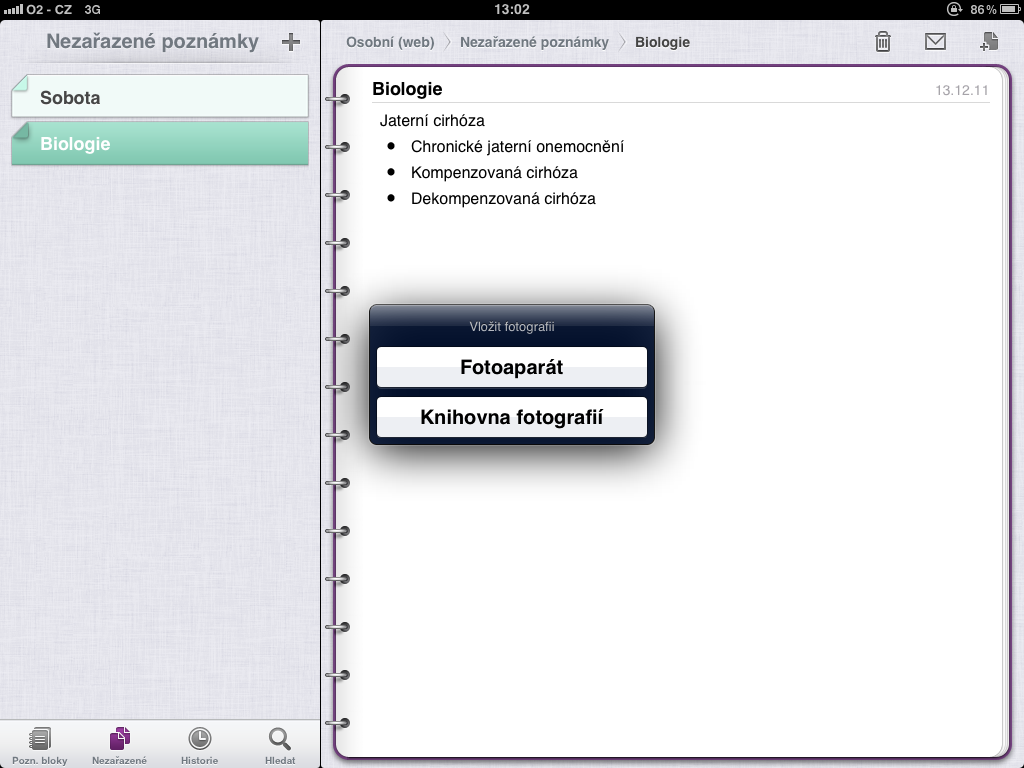Go to Nezařazené poznámky breadcrumb
Viewport: 1024px width, 768px height.
[x=534, y=42]
